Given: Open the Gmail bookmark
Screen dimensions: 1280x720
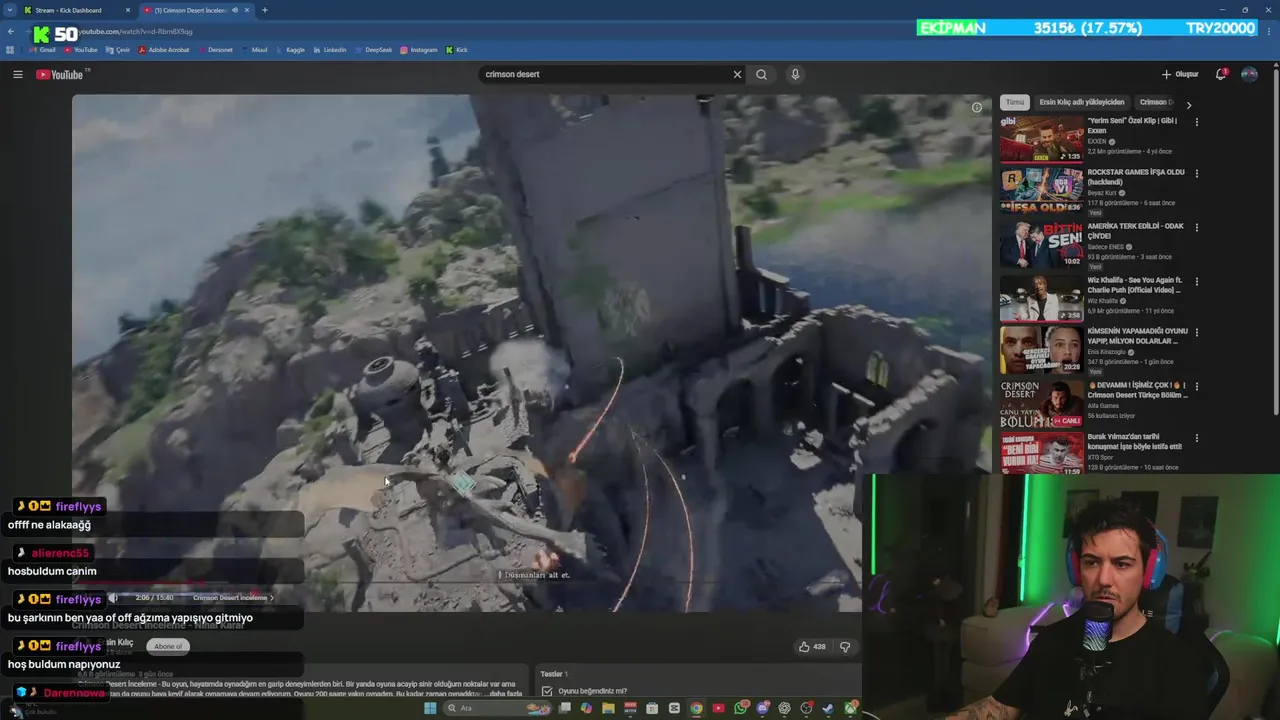Looking at the screenshot, I should (x=41, y=50).
